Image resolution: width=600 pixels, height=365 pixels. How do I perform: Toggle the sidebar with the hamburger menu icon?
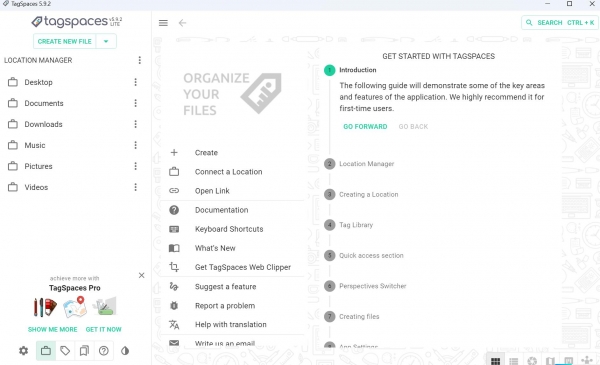tap(163, 23)
